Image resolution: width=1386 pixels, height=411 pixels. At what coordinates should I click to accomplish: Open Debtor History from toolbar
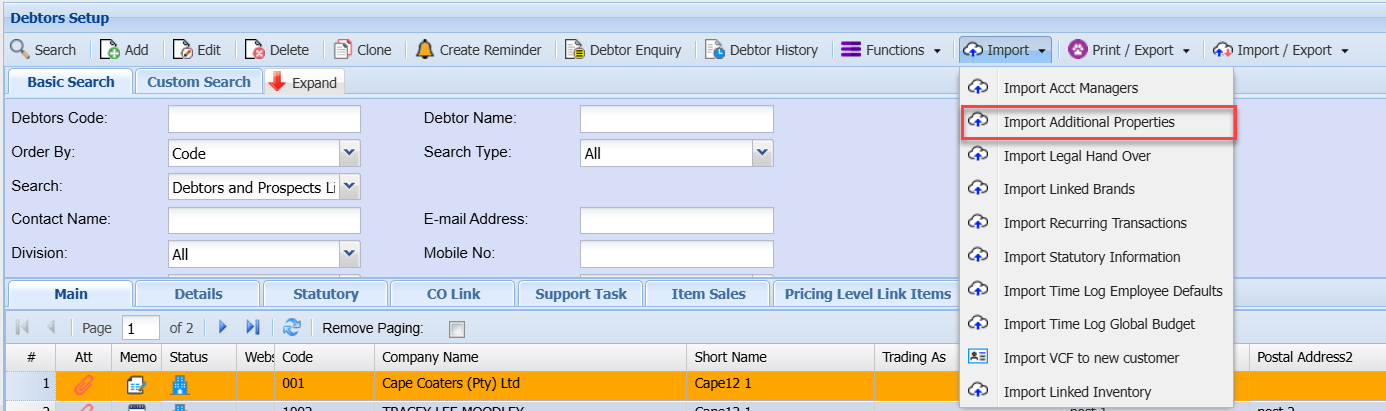point(715,50)
